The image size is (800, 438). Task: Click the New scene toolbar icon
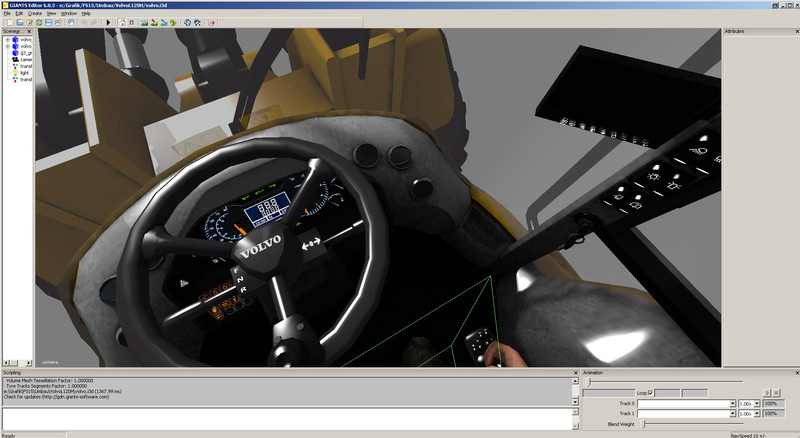(10, 22)
